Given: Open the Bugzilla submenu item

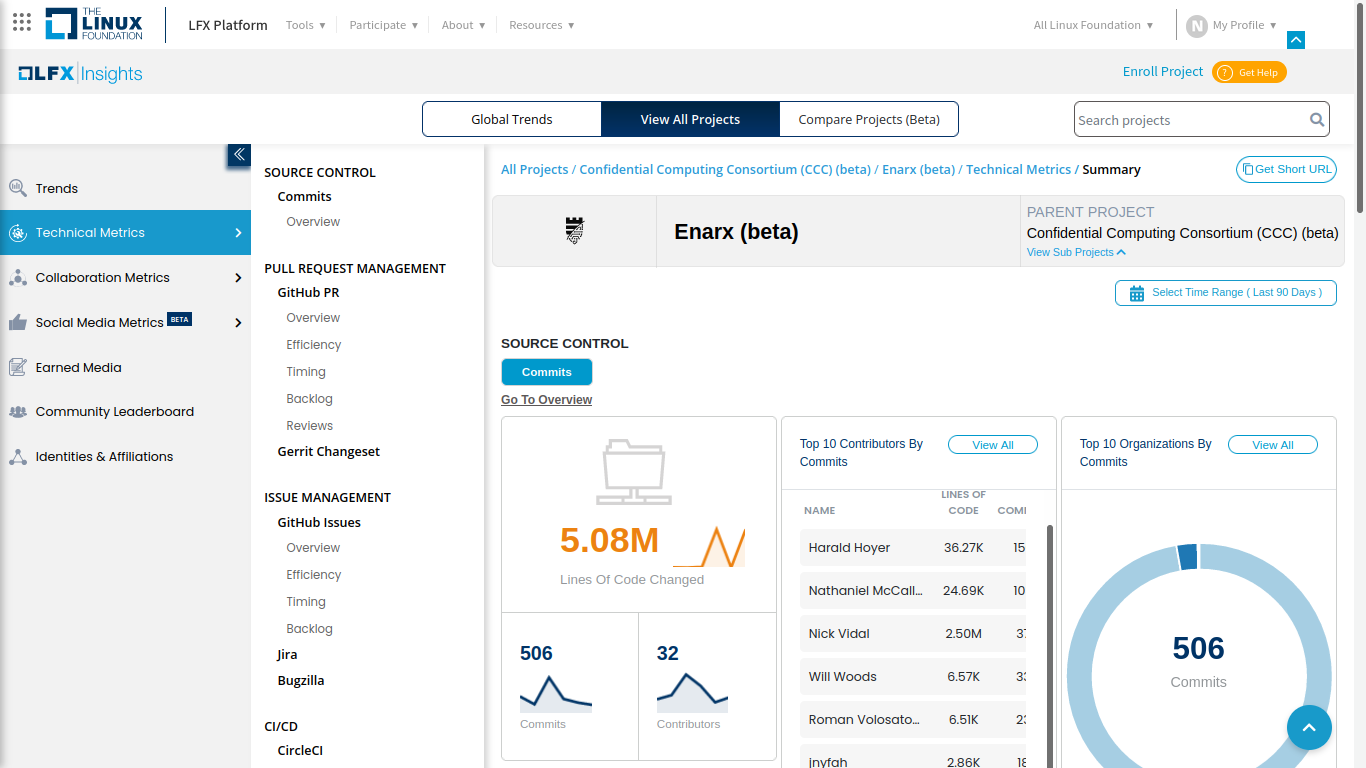Looking at the screenshot, I should (x=301, y=681).
